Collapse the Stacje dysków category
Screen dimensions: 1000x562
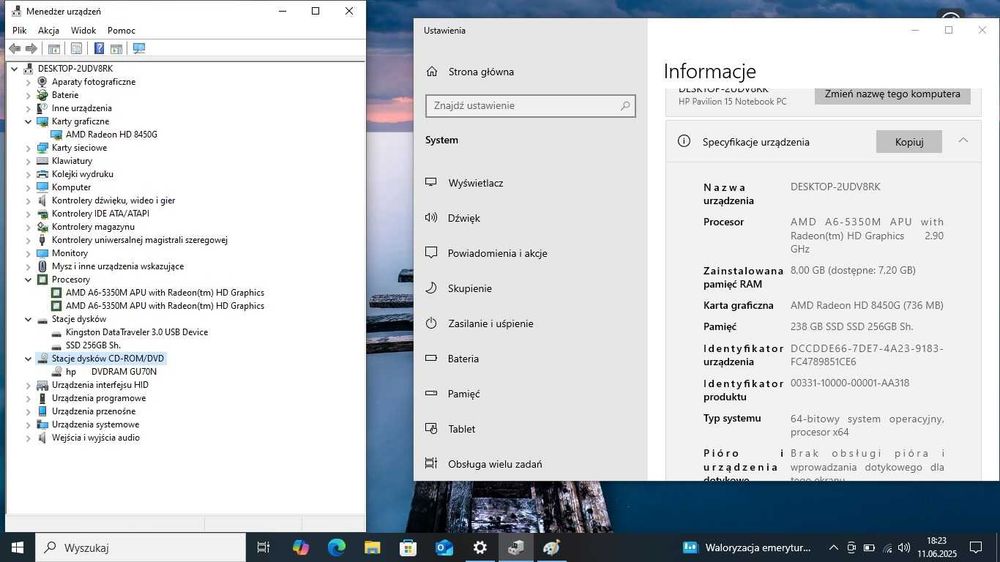click(28, 319)
